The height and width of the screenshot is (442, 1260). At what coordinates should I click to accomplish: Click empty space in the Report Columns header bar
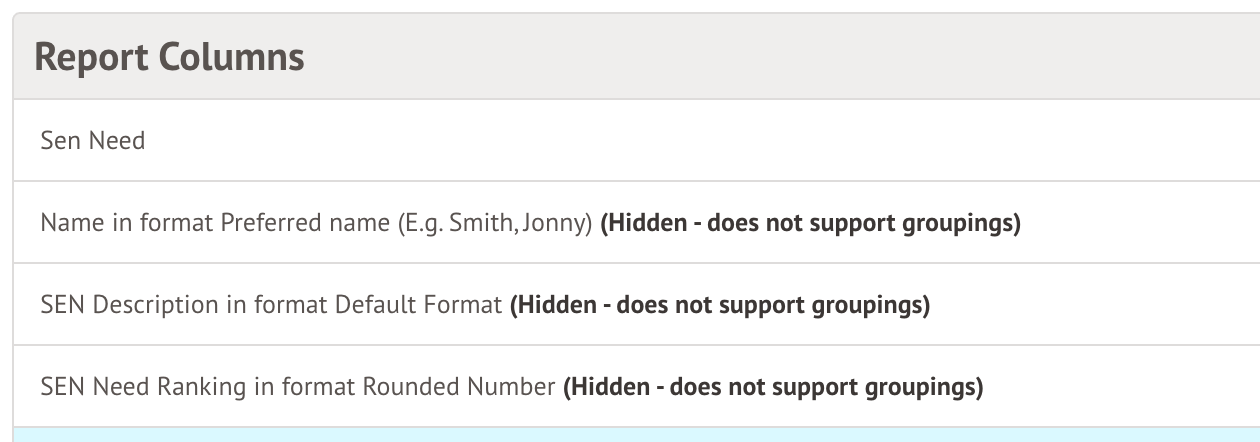(800, 57)
